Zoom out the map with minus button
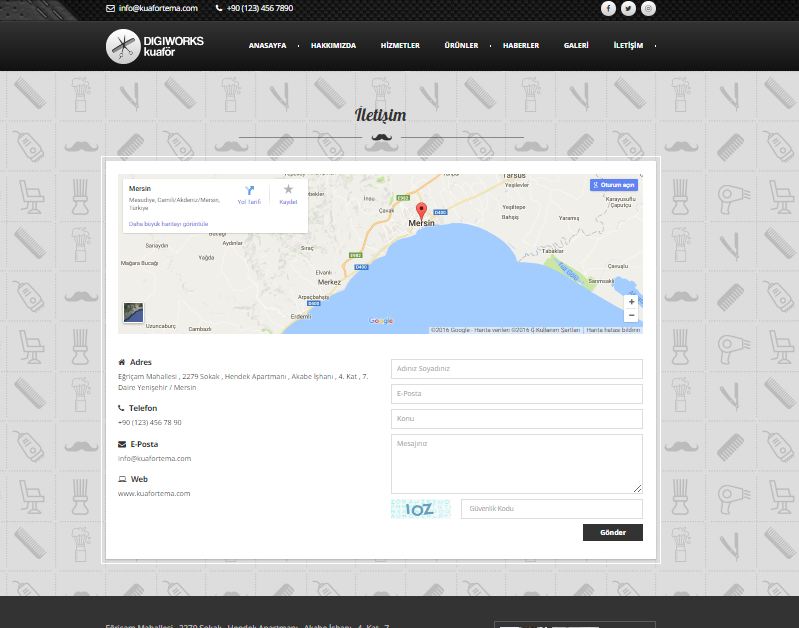The width and height of the screenshot is (799, 628). pos(631,315)
